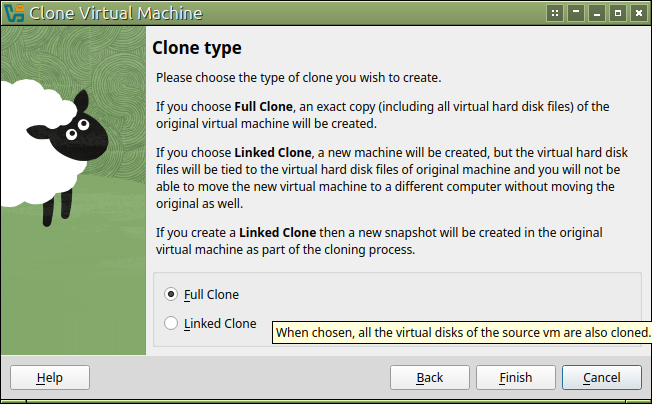Screen dimensions: 652x404
Task: Click the VirtualBox icon in the title bar
Action: tap(13, 13)
